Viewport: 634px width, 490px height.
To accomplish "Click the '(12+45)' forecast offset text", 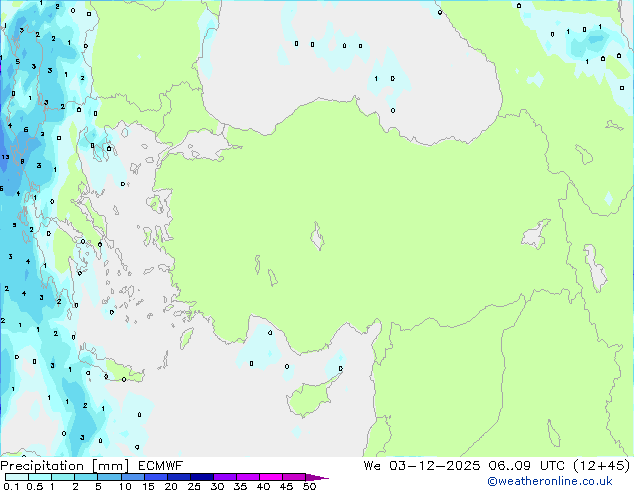I will pyautogui.click(x=602, y=465).
